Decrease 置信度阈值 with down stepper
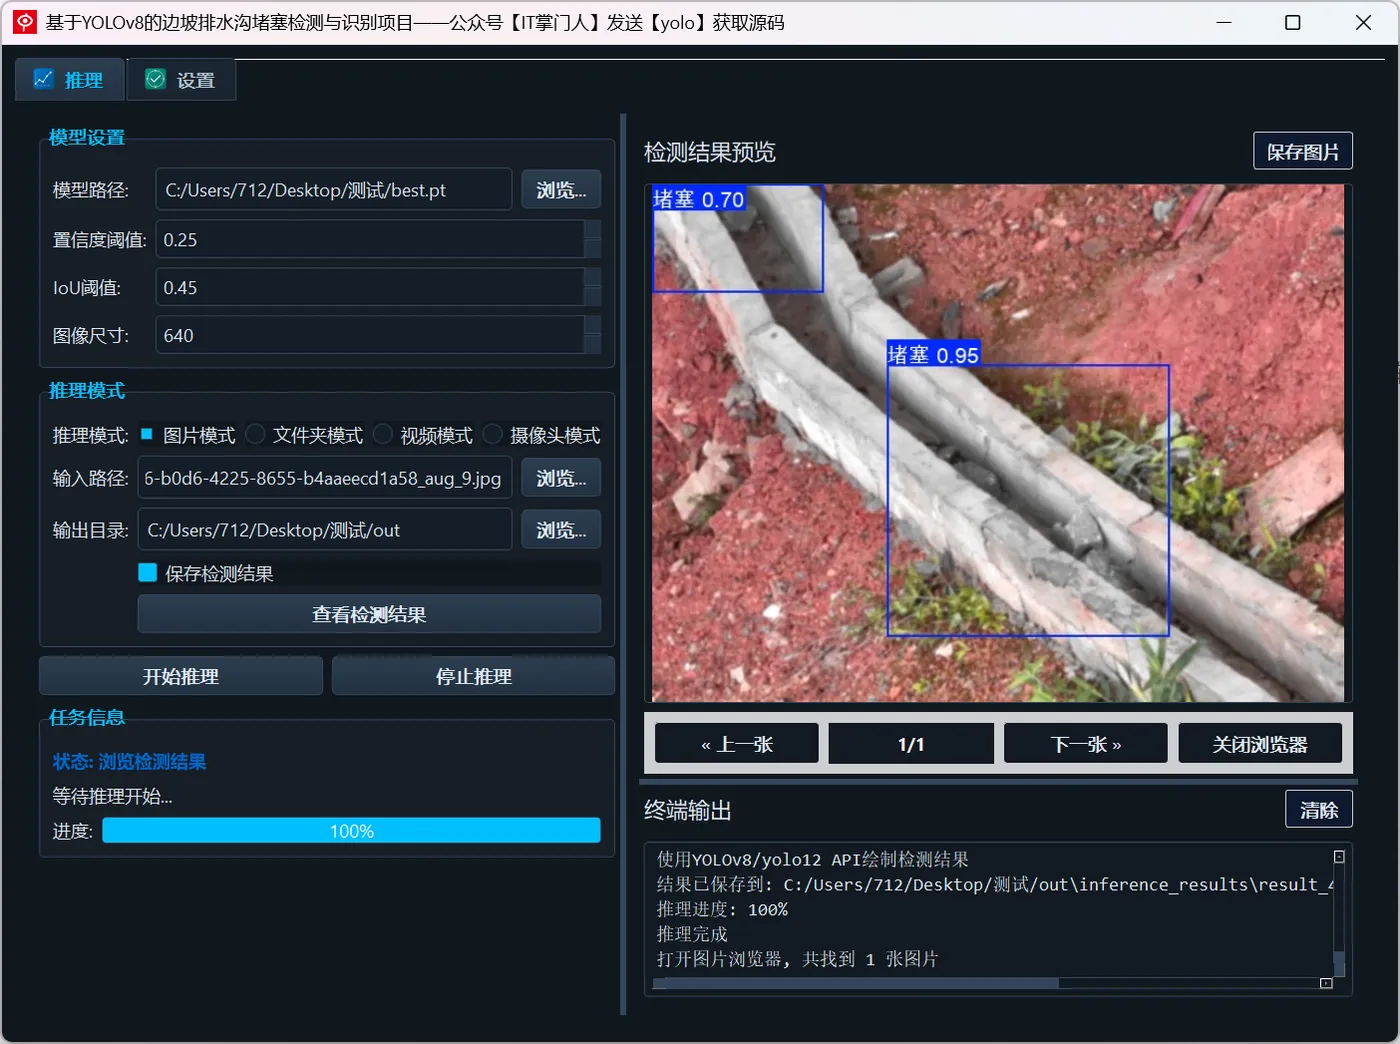 tap(592, 249)
